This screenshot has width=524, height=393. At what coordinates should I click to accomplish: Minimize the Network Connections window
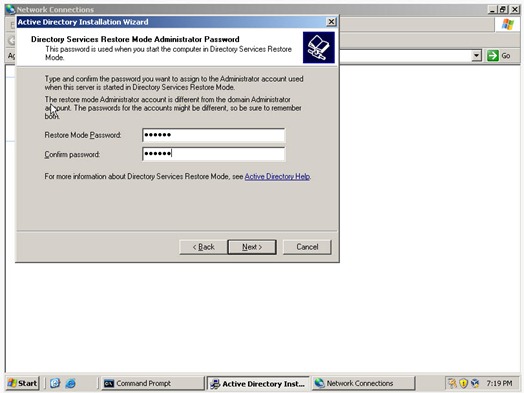[x=493, y=10]
